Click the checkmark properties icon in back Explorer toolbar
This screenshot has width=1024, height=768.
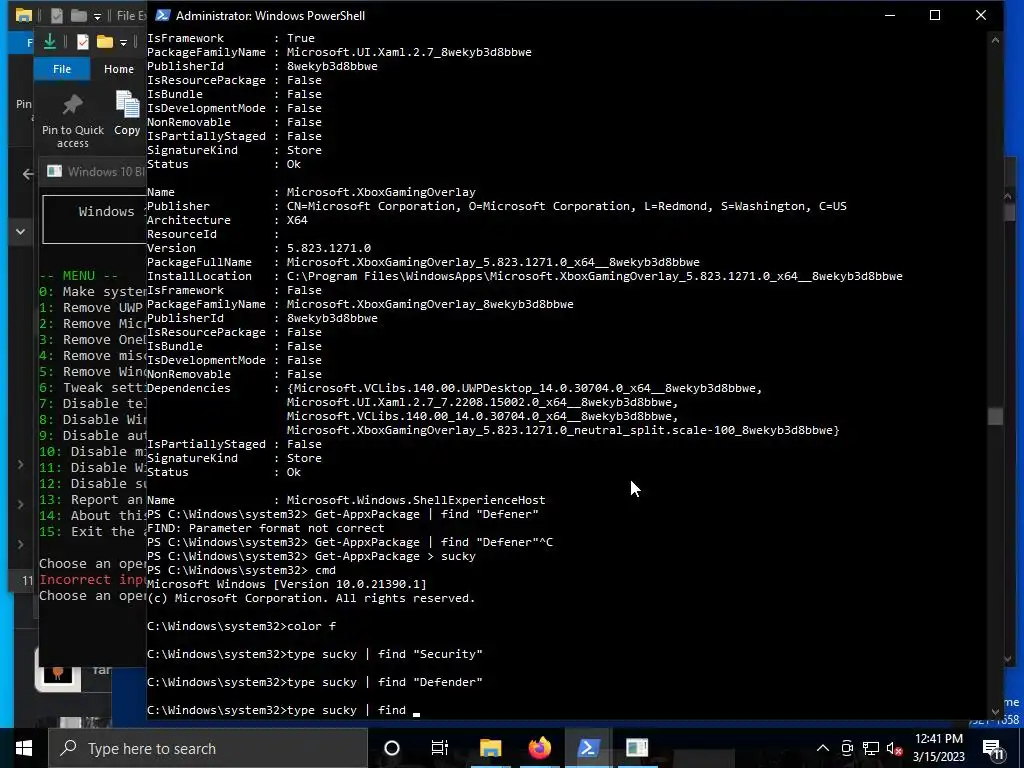tap(57, 15)
